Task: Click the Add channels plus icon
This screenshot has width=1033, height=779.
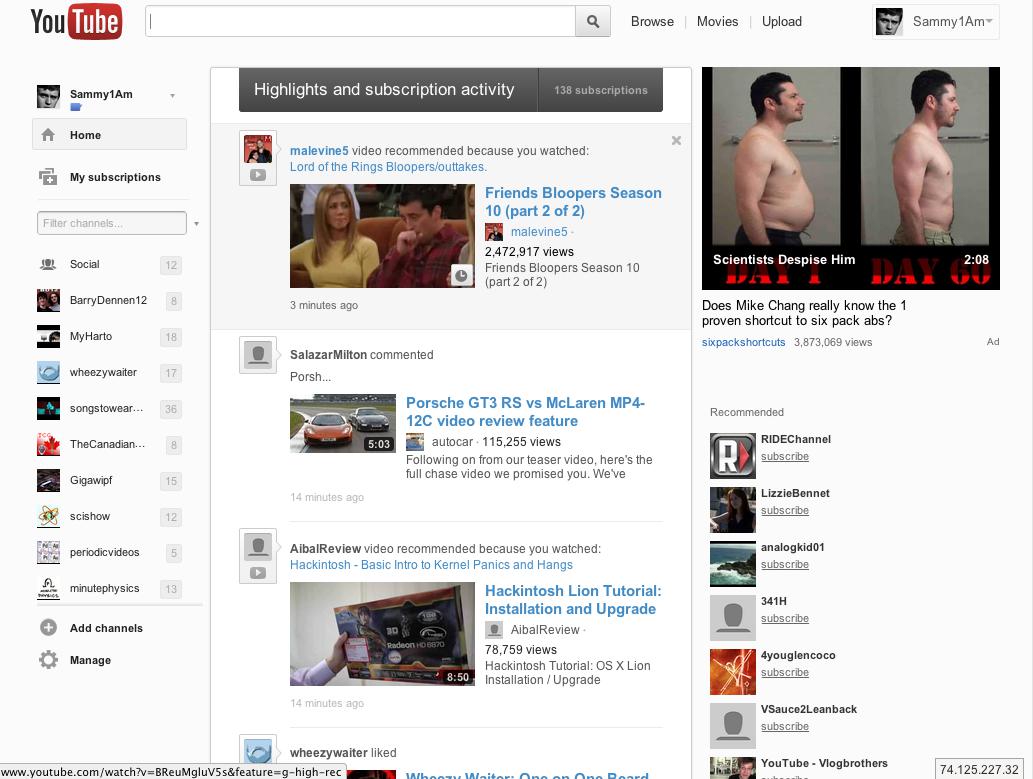Action: coord(48,627)
